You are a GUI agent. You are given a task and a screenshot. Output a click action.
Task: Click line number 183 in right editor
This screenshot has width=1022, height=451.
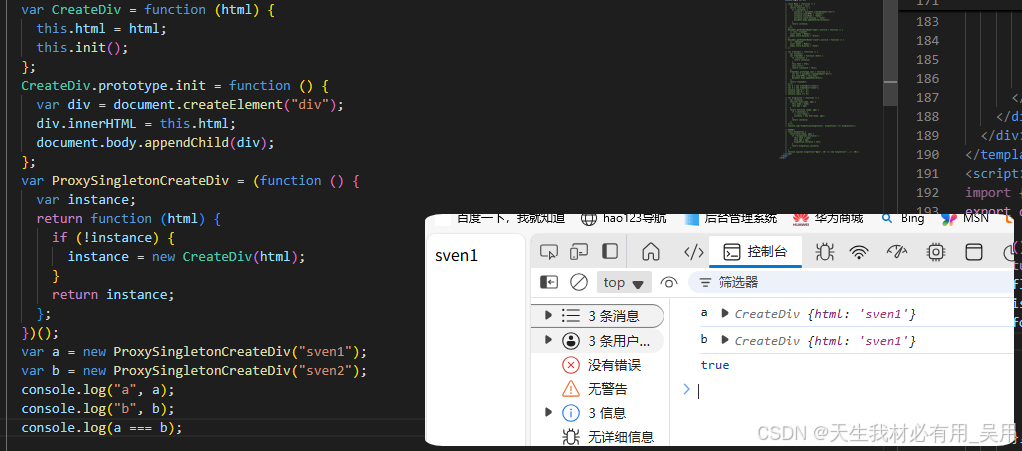click(927, 22)
